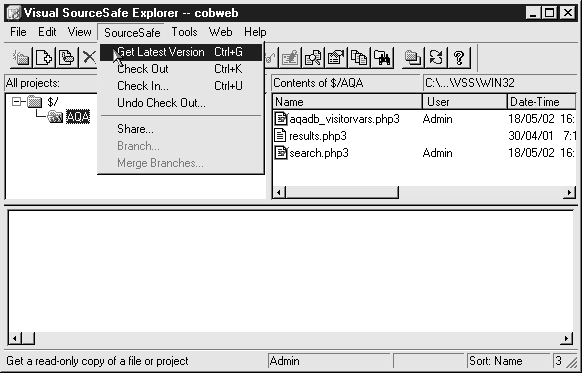Choose Undo Check Out... menu entry
The image size is (582, 373).
coord(181,103)
